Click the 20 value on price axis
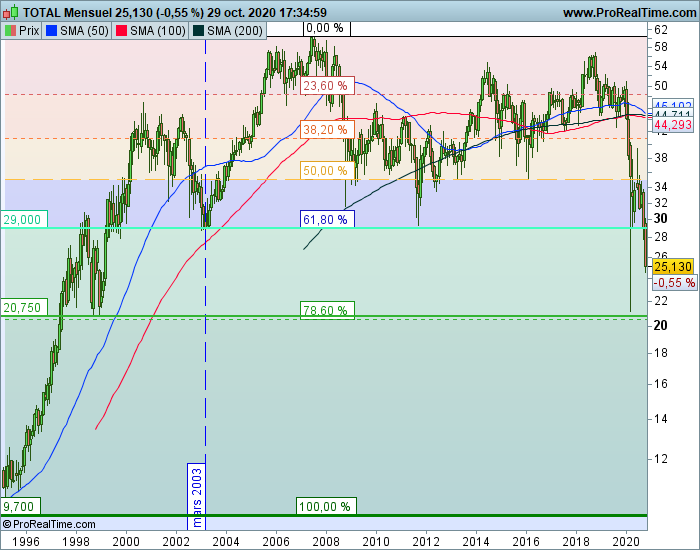 (x=661, y=325)
